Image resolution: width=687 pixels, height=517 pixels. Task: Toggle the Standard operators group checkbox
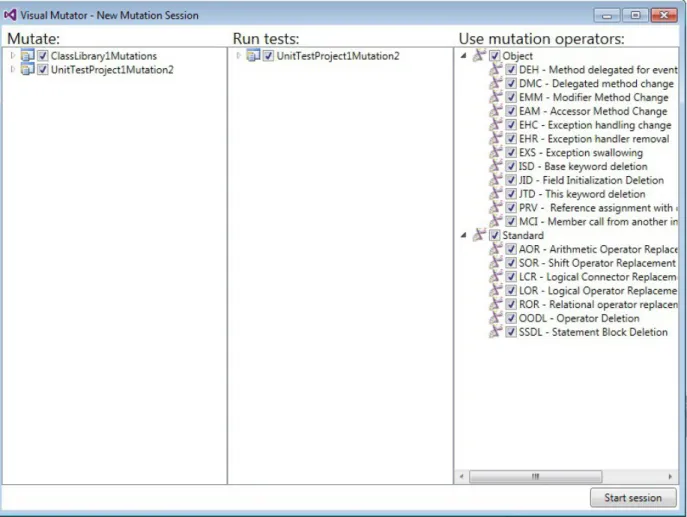tap(494, 235)
